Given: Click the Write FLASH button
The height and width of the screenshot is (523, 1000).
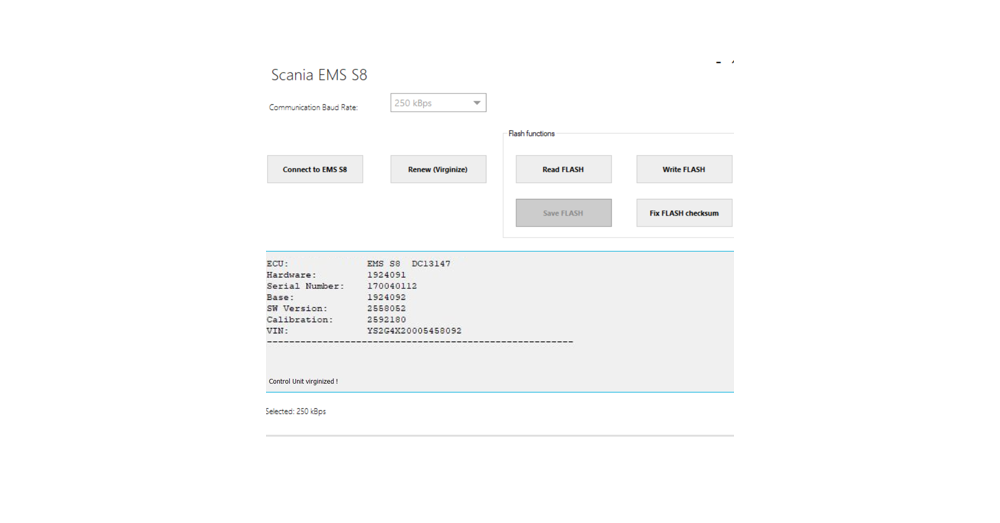Looking at the screenshot, I should [x=684, y=169].
